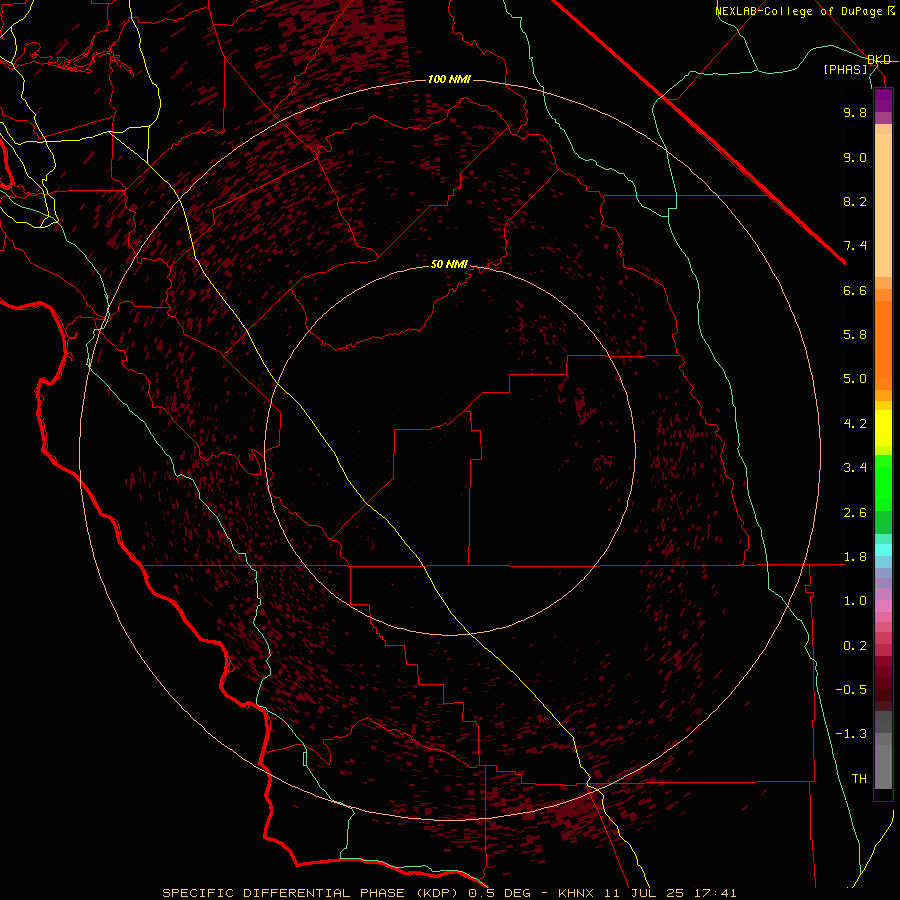Pick the cyan segment of the color bar
Screen dimensions: 900x900
click(x=883, y=550)
